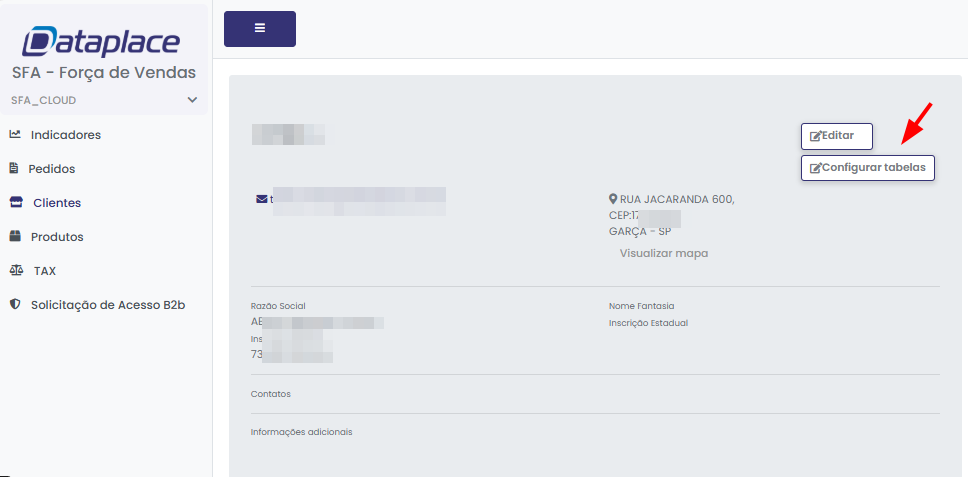Go to Pedidos in the sidebar
Screen dimensions: 968x477
[52, 169]
